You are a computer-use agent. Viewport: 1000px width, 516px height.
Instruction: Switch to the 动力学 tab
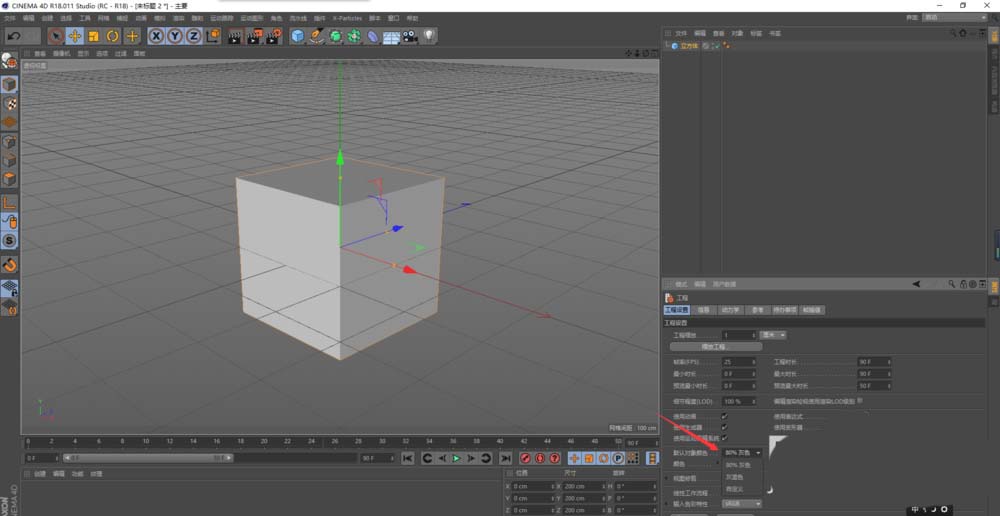click(x=729, y=310)
